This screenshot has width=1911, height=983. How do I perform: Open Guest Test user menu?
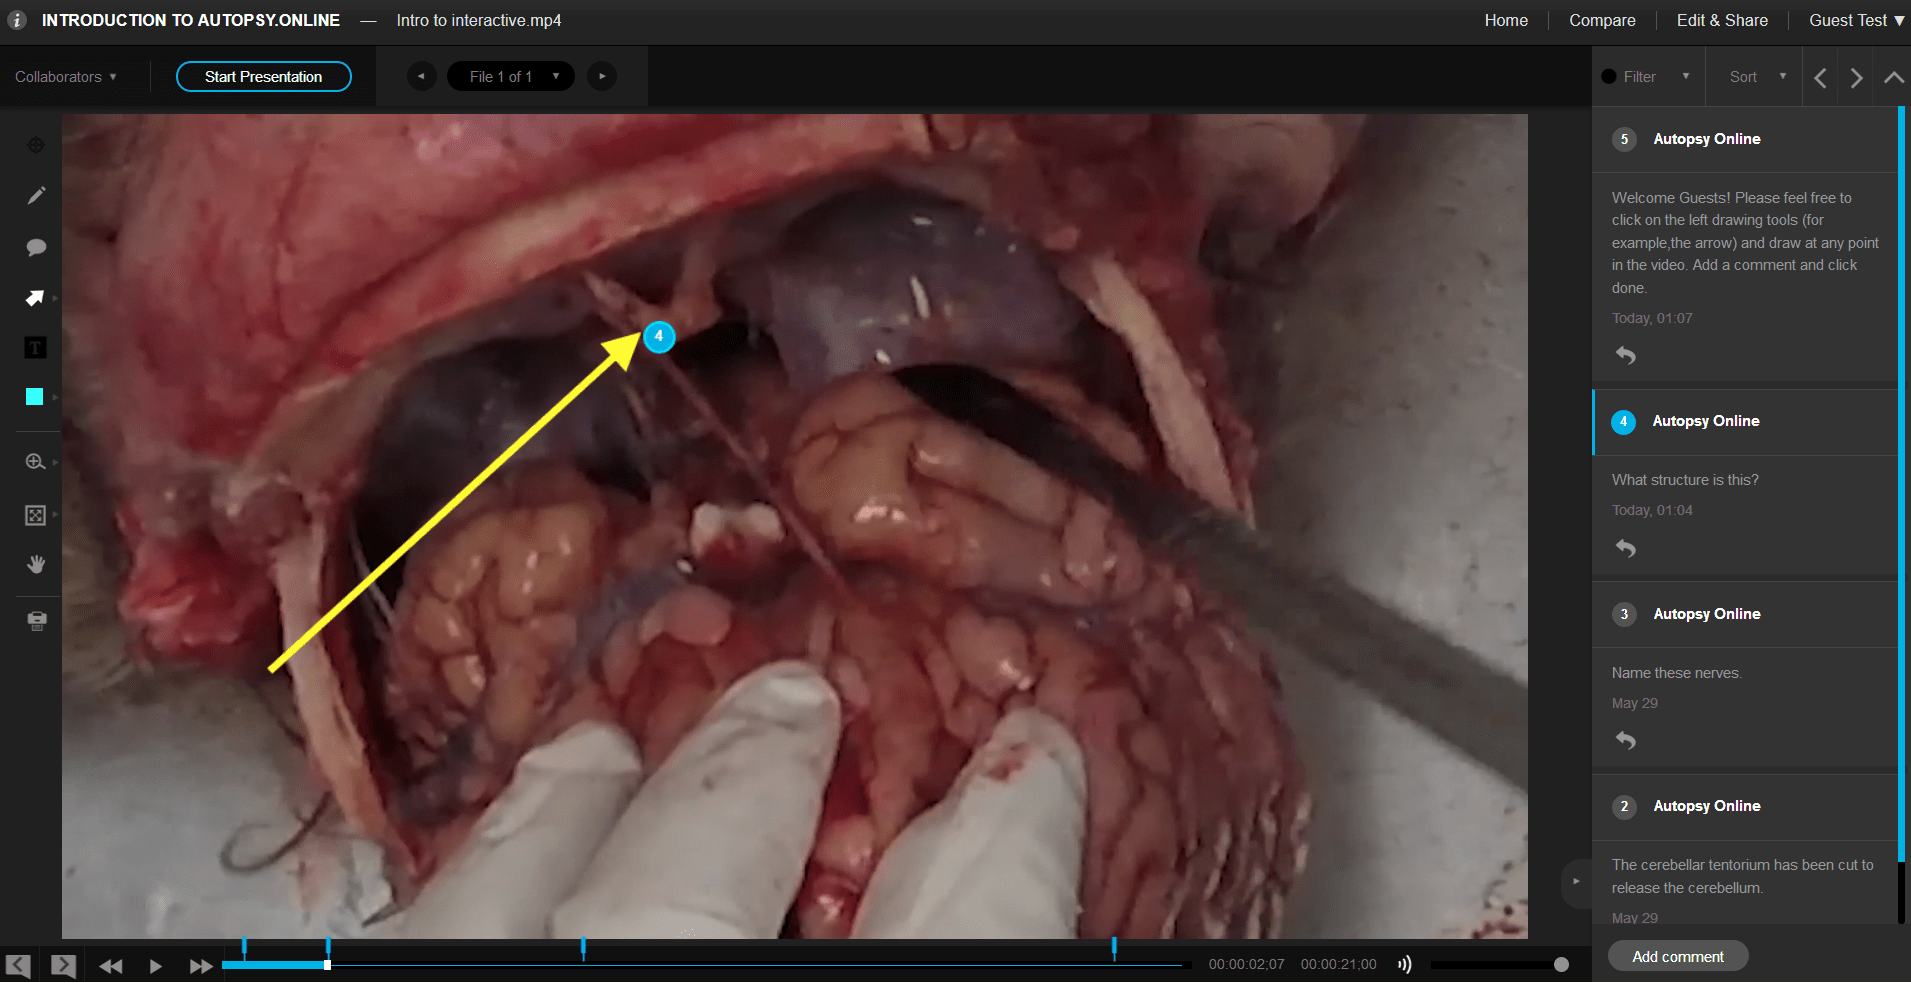click(1856, 20)
